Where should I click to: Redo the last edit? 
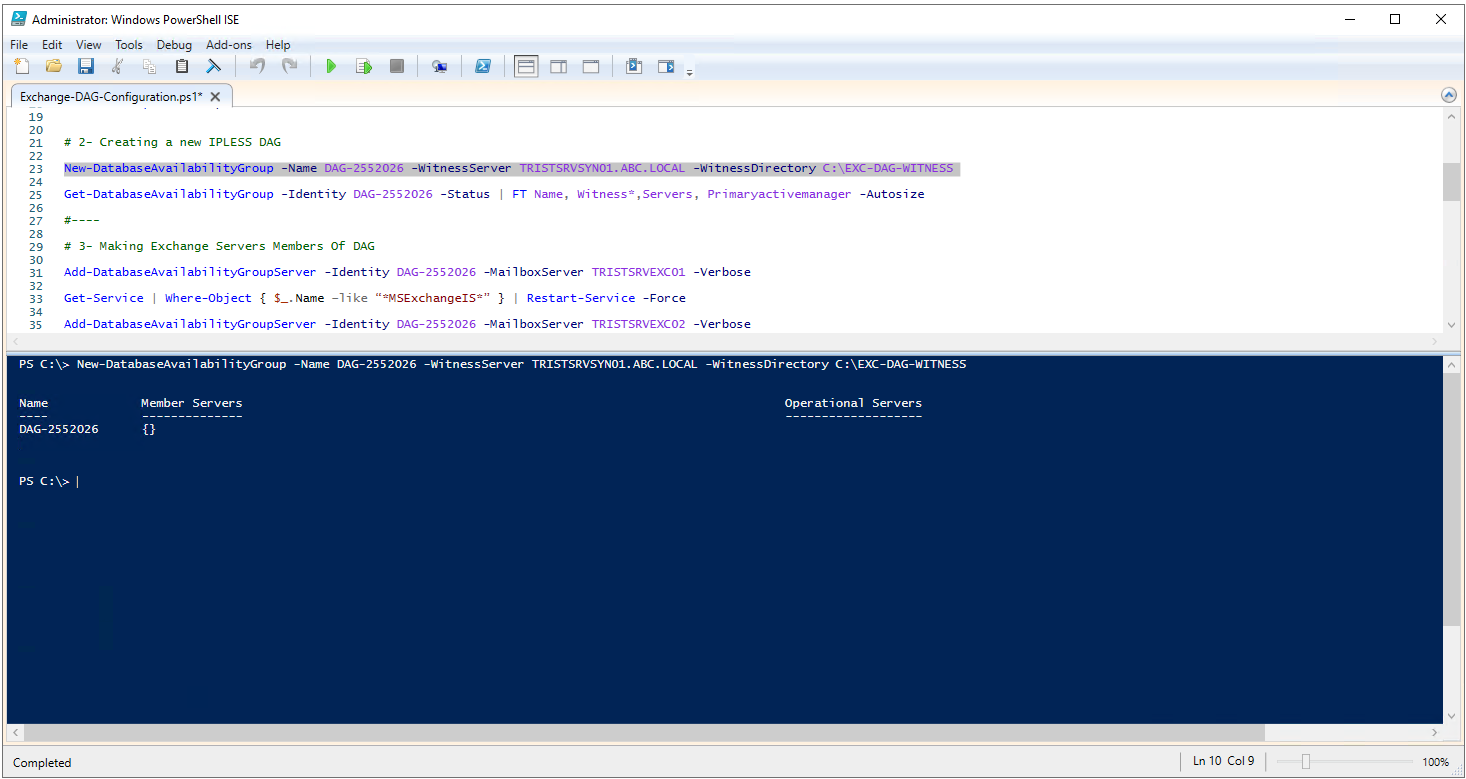(x=289, y=66)
